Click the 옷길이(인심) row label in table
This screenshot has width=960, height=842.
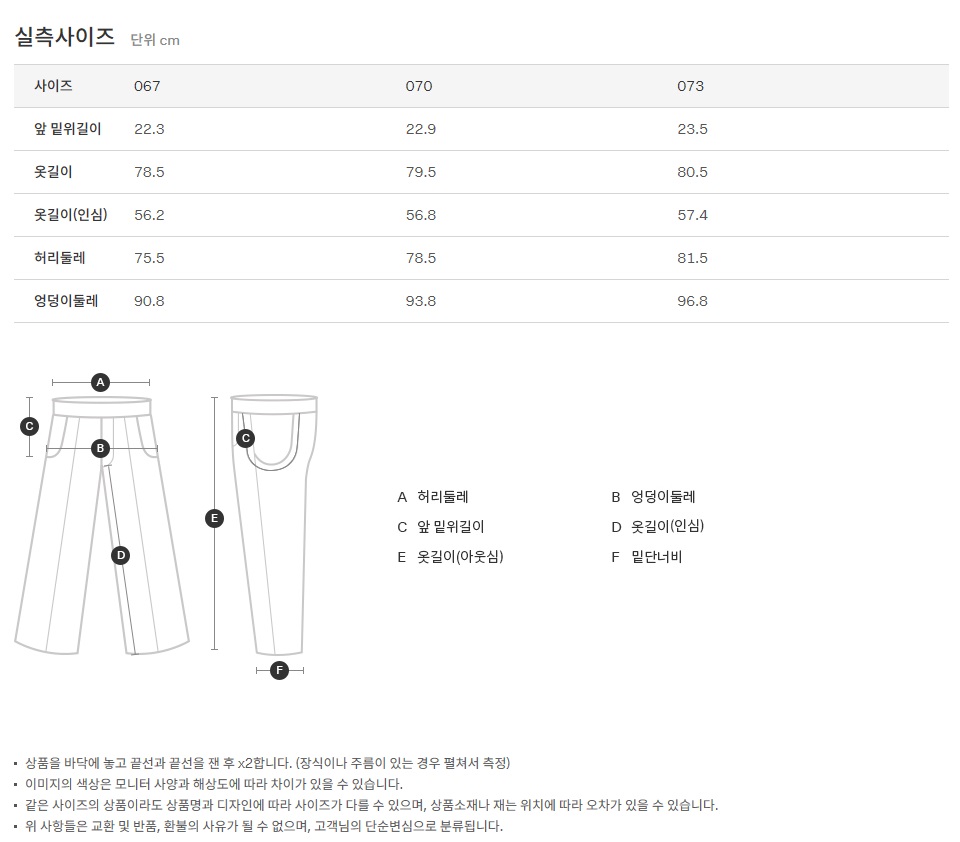(x=71, y=215)
